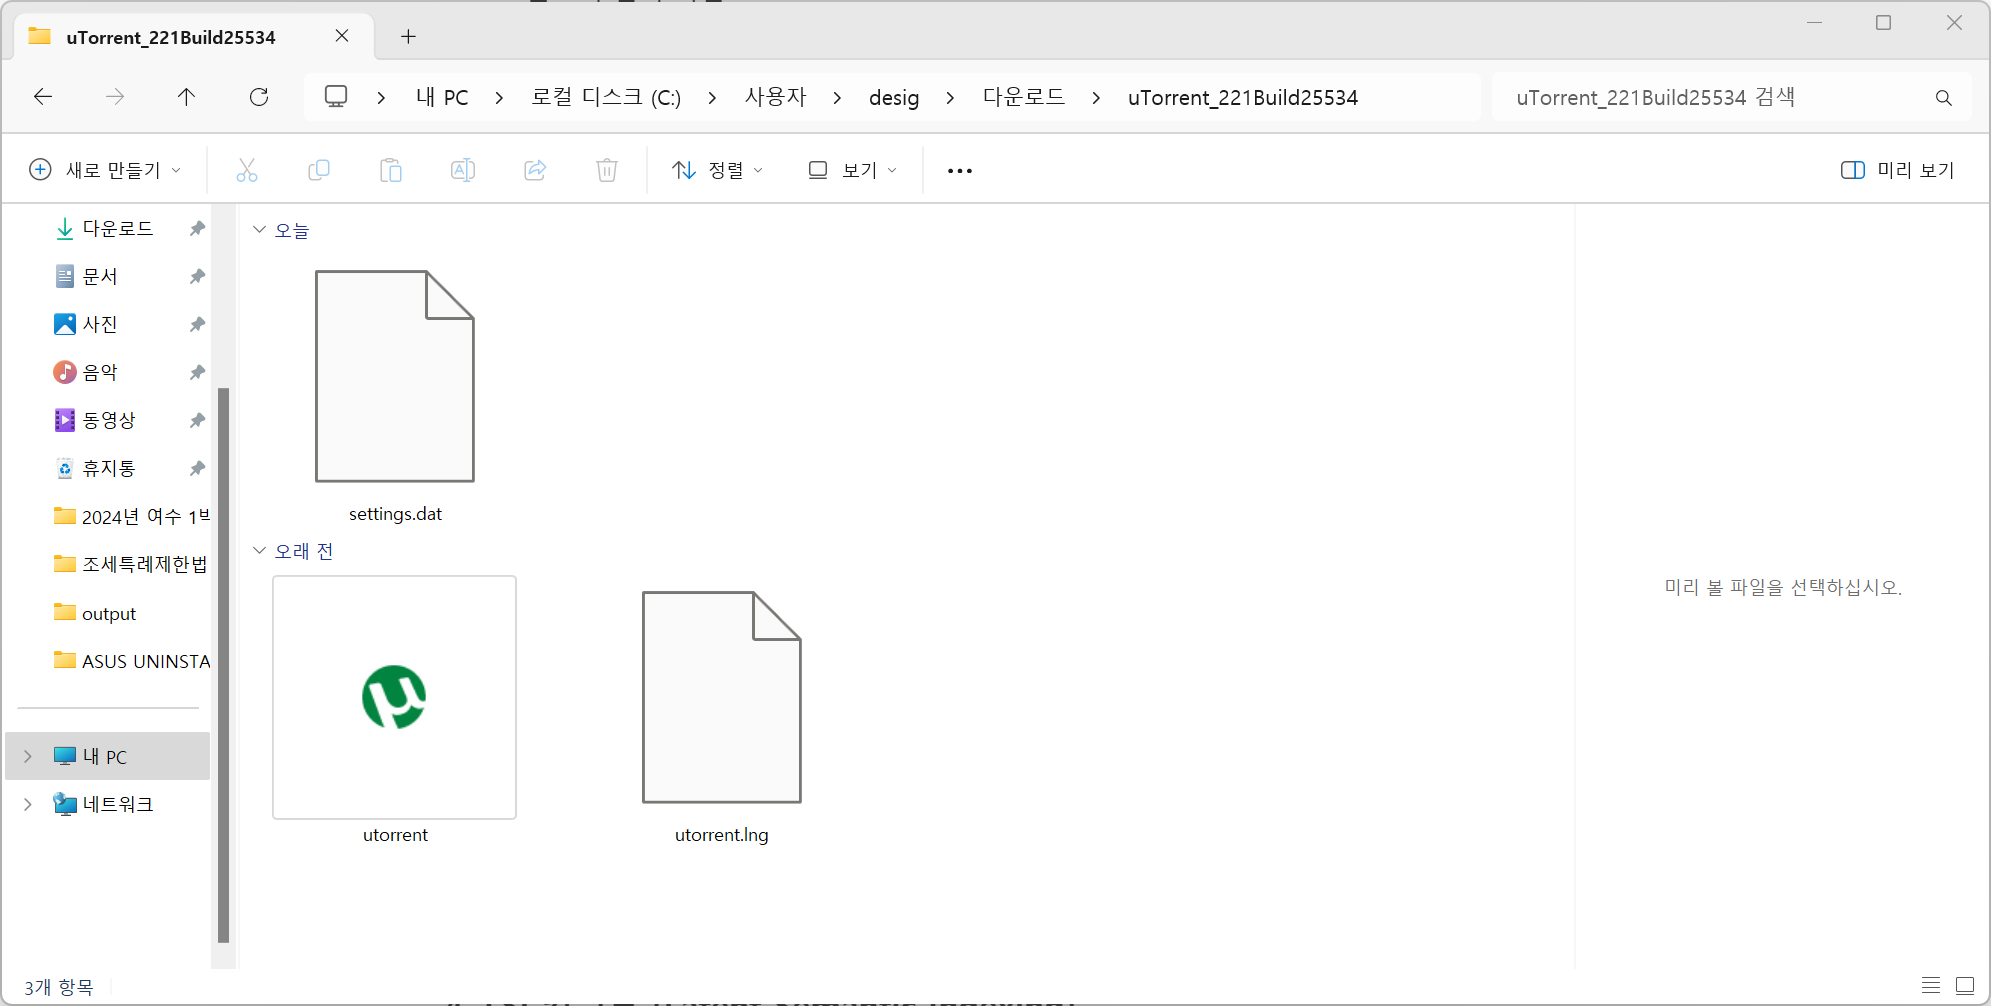This screenshot has width=1991, height=1006.
Task: Open 휴지통 in the sidebar
Action: point(109,468)
